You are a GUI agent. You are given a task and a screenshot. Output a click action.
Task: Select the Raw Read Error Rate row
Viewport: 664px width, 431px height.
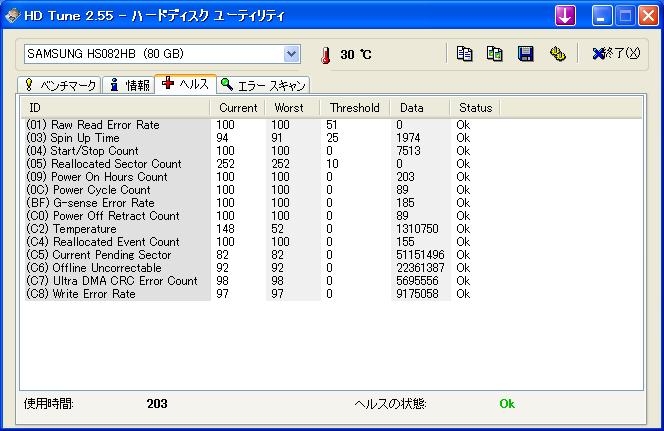pyautogui.click(x=107, y=125)
